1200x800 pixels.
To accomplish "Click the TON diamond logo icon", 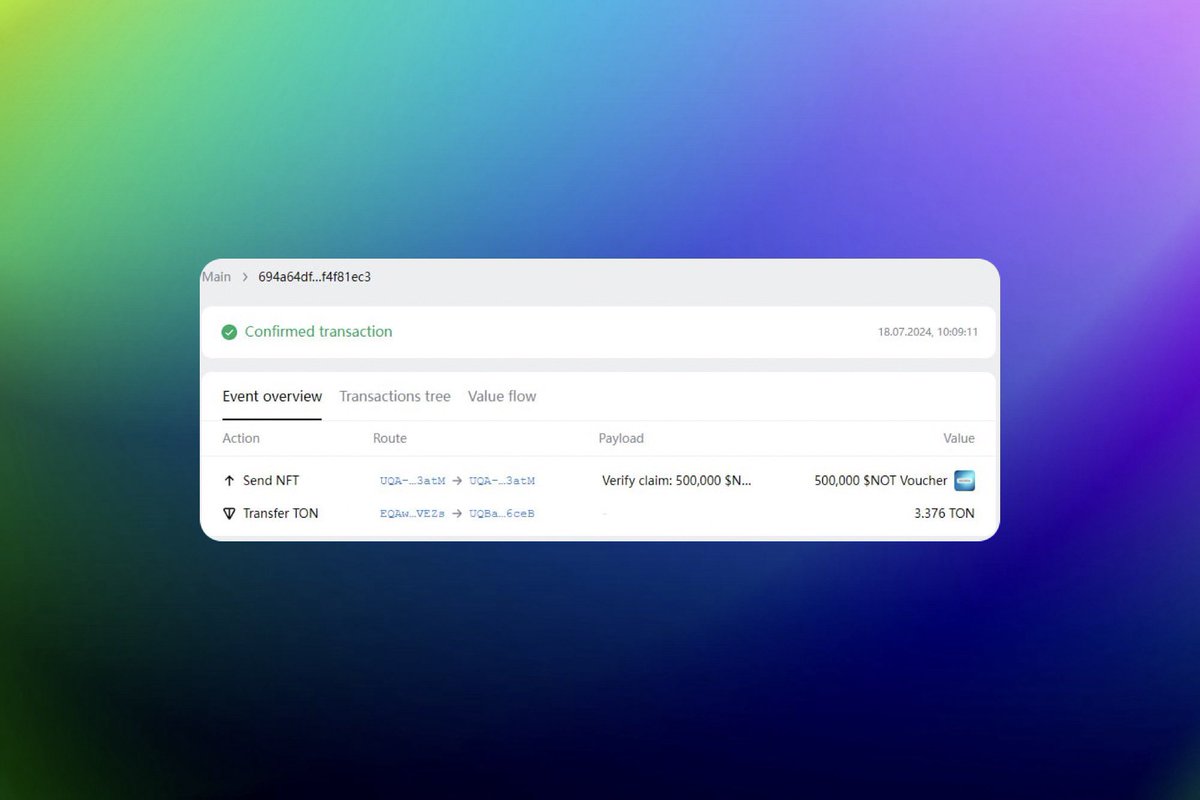I will [x=229, y=514].
